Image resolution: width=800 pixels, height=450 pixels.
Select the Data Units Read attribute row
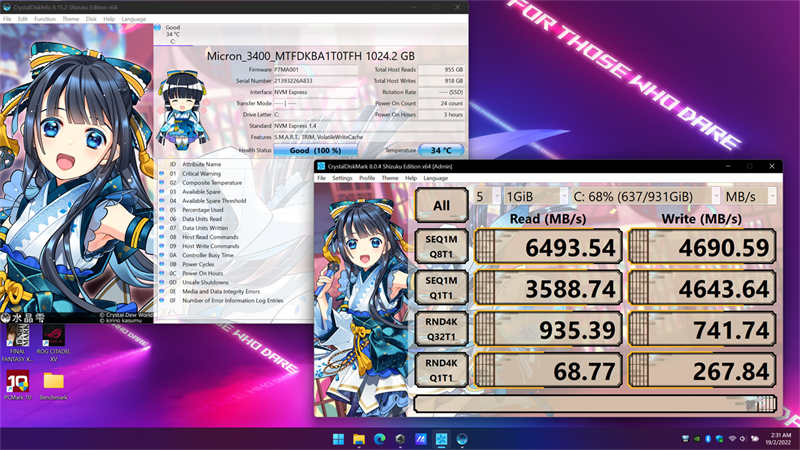(x=235, y=219)
